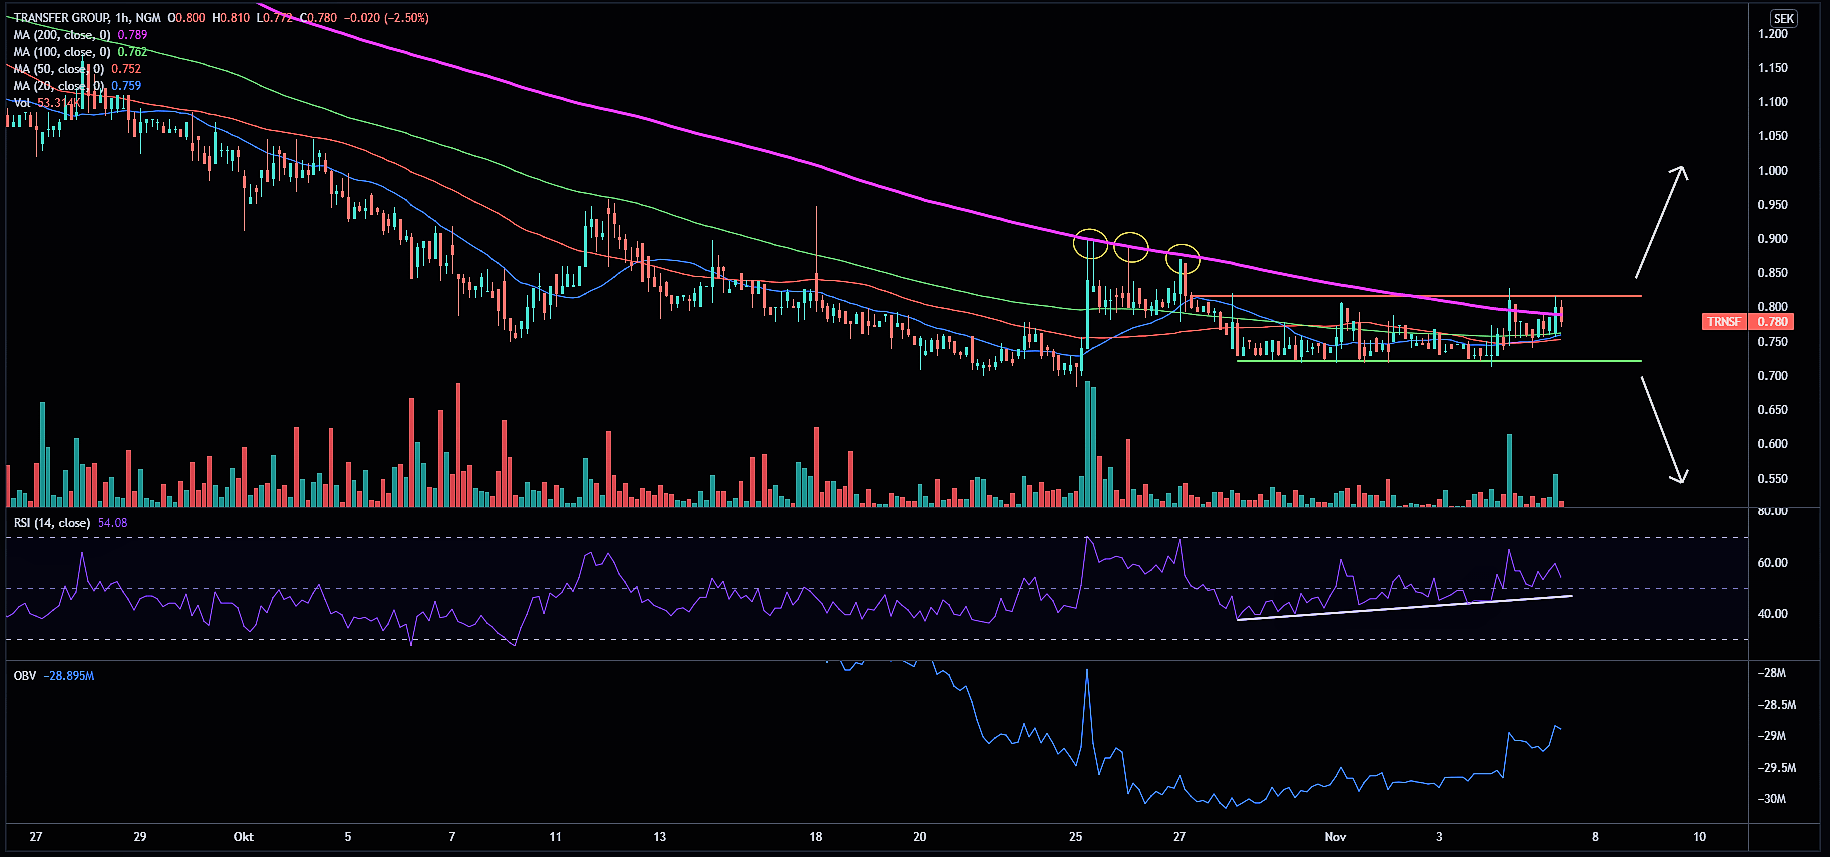
Task: Click the 1.000 price axis label
Action: point(1772,171)
